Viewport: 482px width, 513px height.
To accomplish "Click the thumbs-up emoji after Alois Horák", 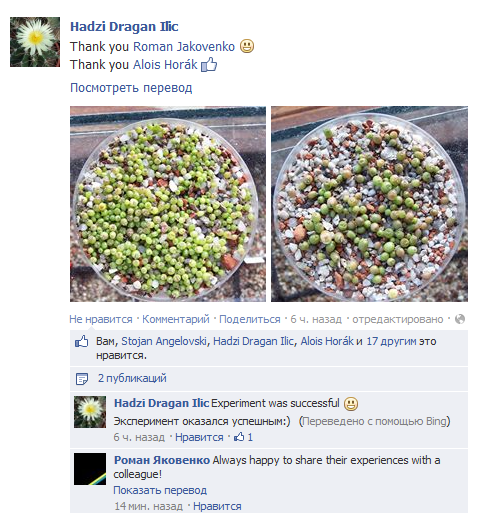I will (x=209, y=64).
